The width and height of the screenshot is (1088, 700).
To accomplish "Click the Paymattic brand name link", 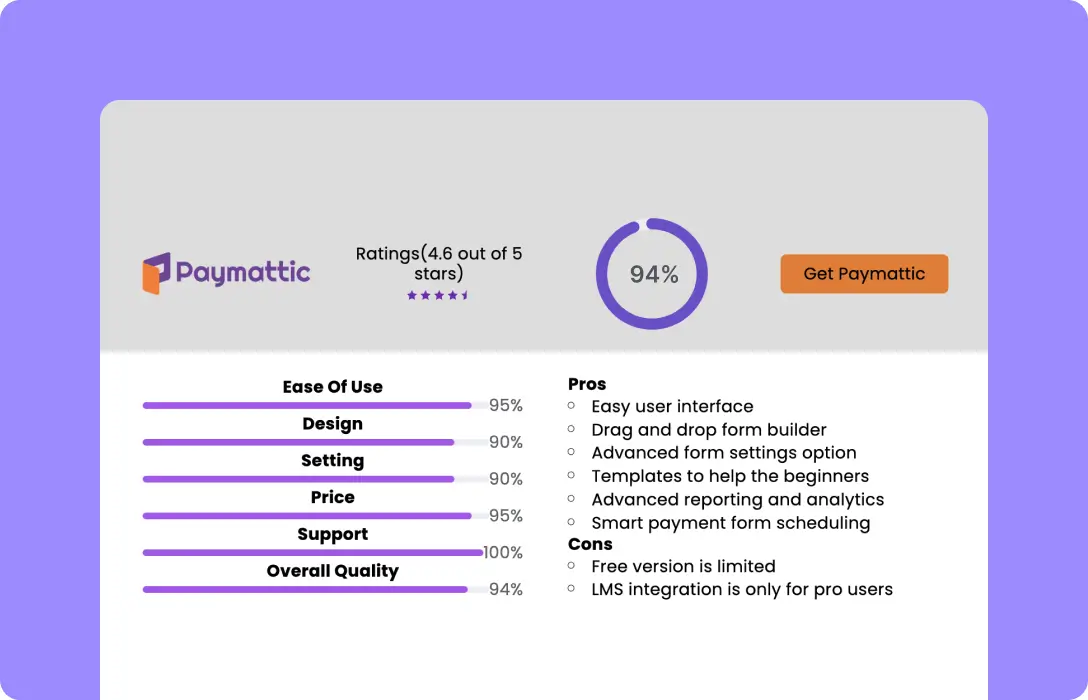I will tap(244, 271).
